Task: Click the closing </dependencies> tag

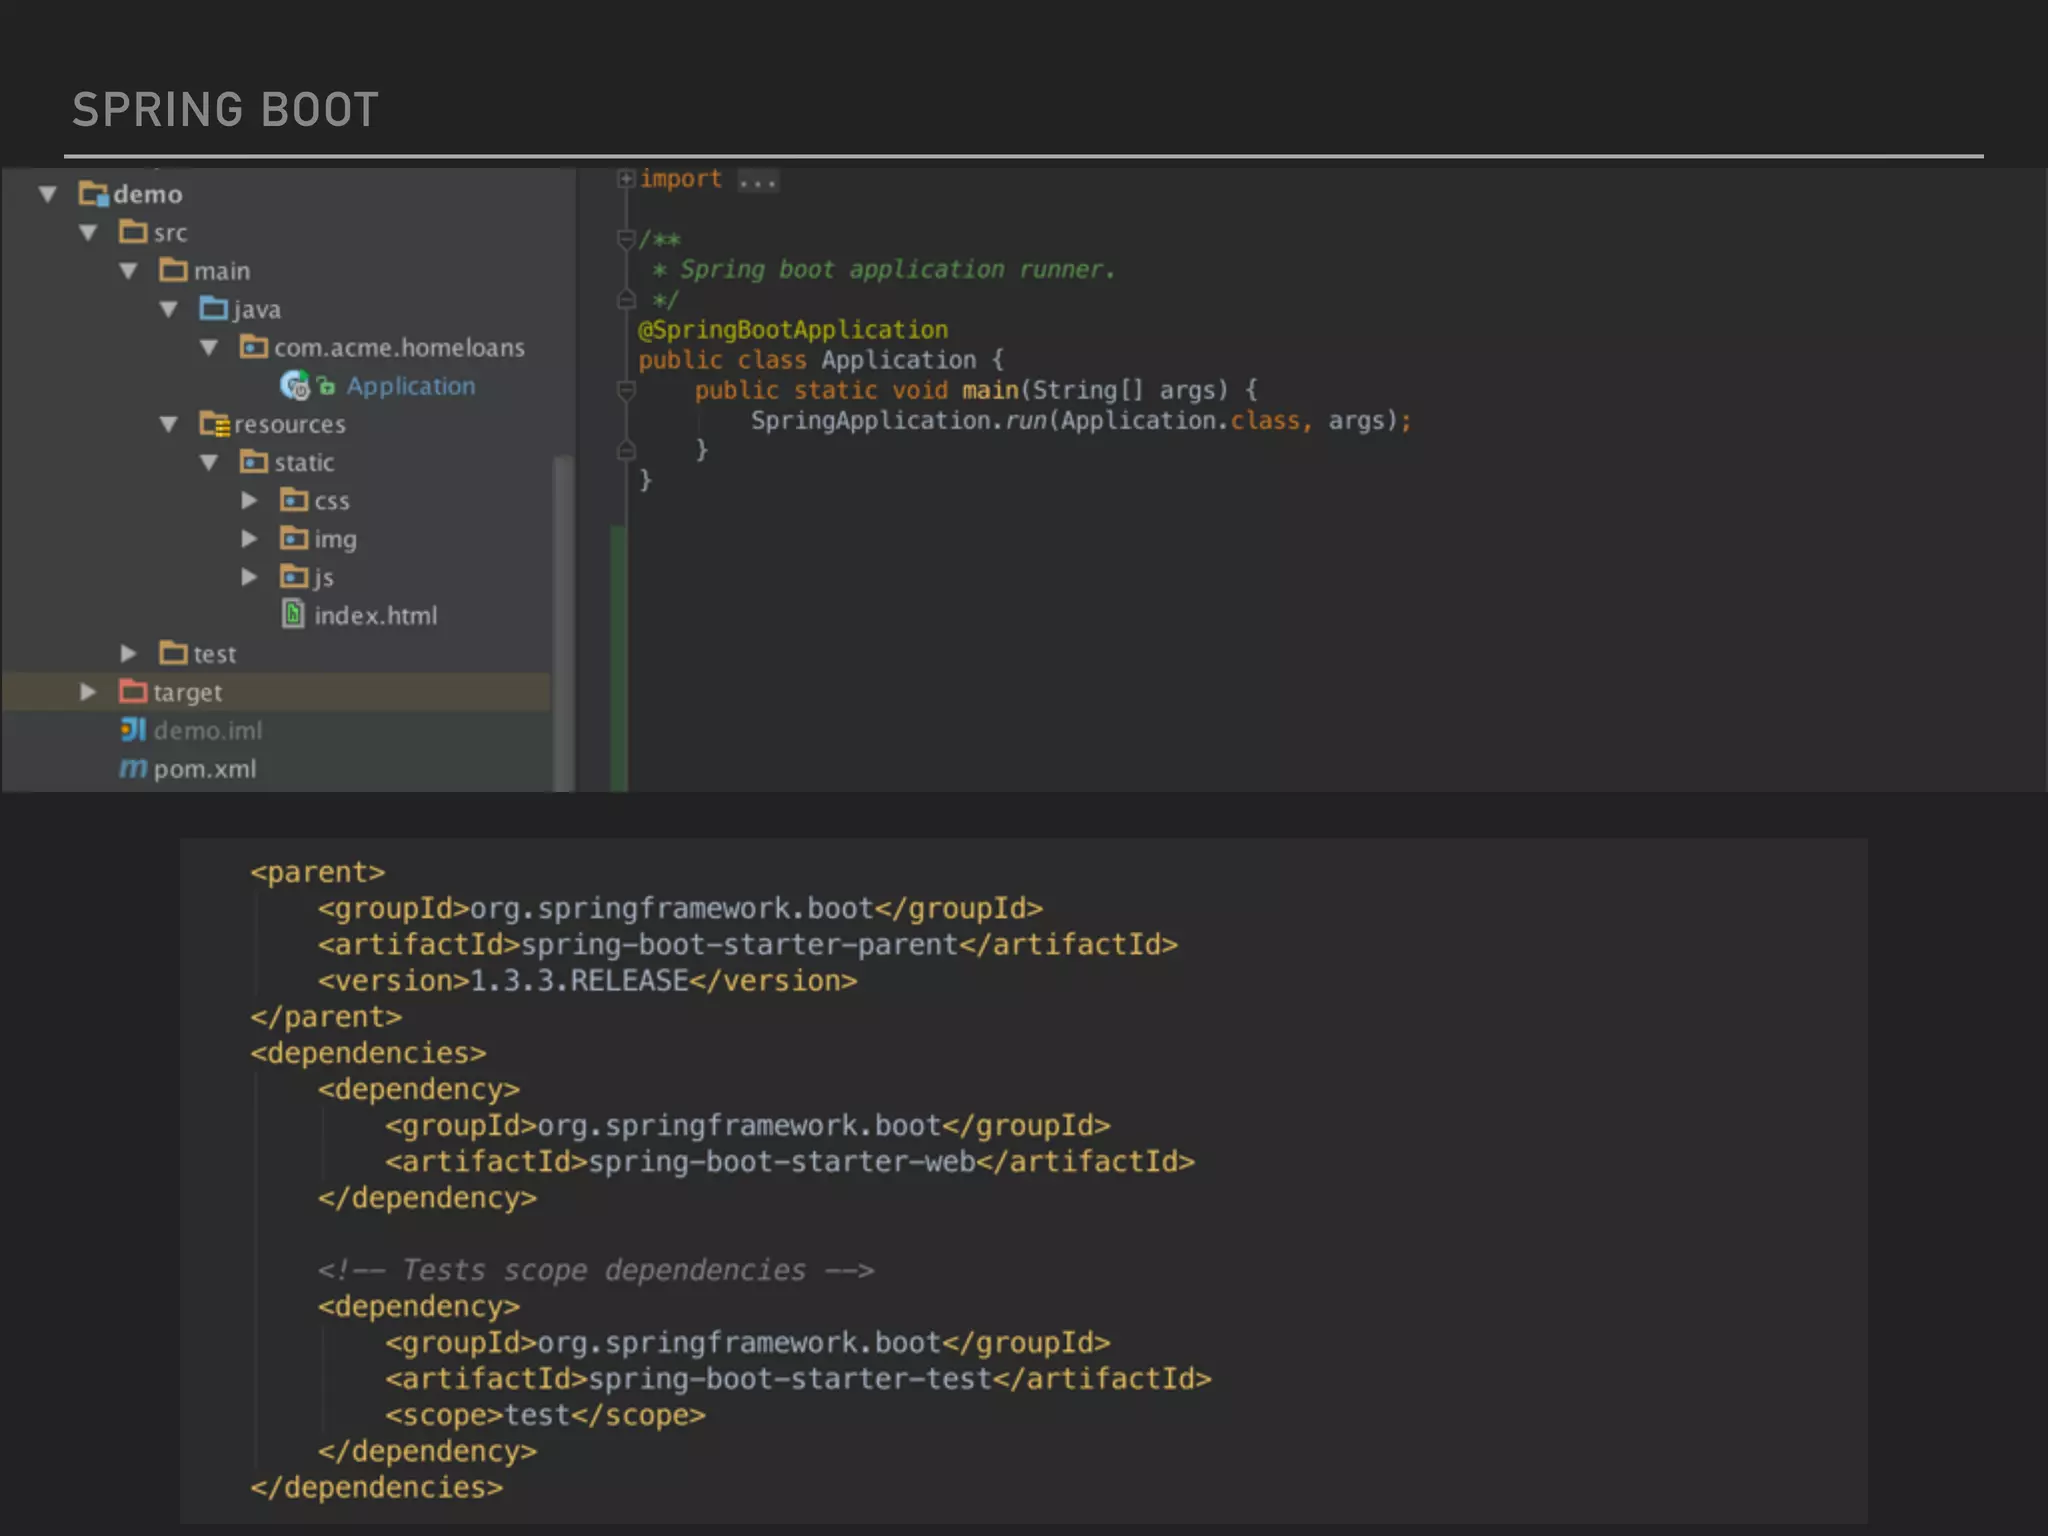Action: (x=376, y=1488)
